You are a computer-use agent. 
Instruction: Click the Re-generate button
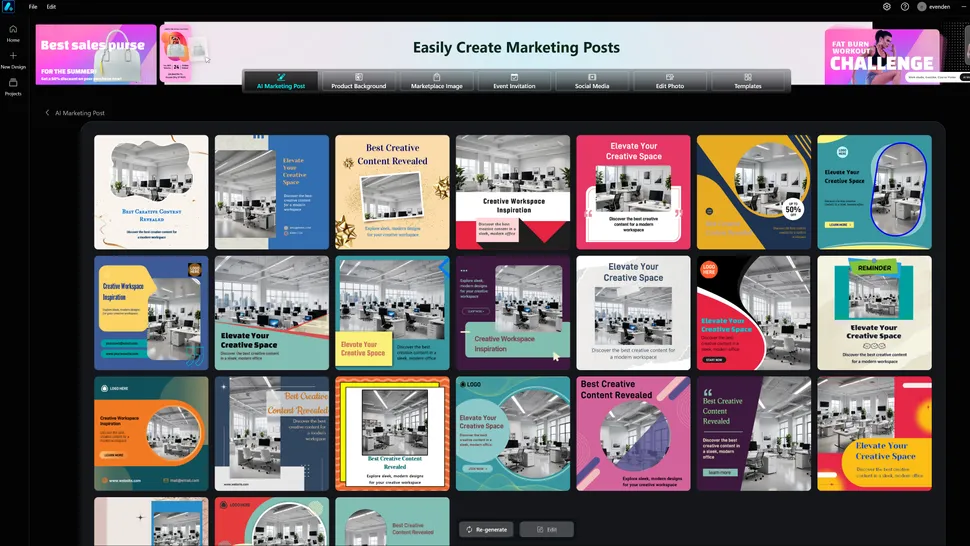coord(486,529)
